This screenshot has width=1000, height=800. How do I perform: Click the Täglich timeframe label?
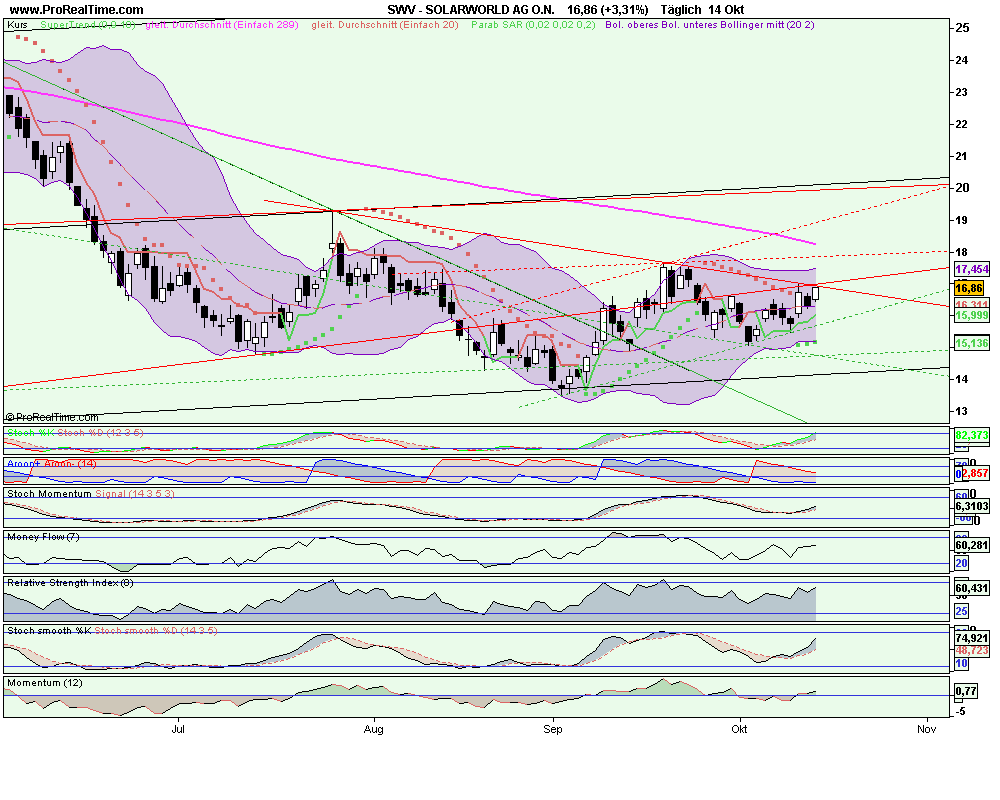681,10
